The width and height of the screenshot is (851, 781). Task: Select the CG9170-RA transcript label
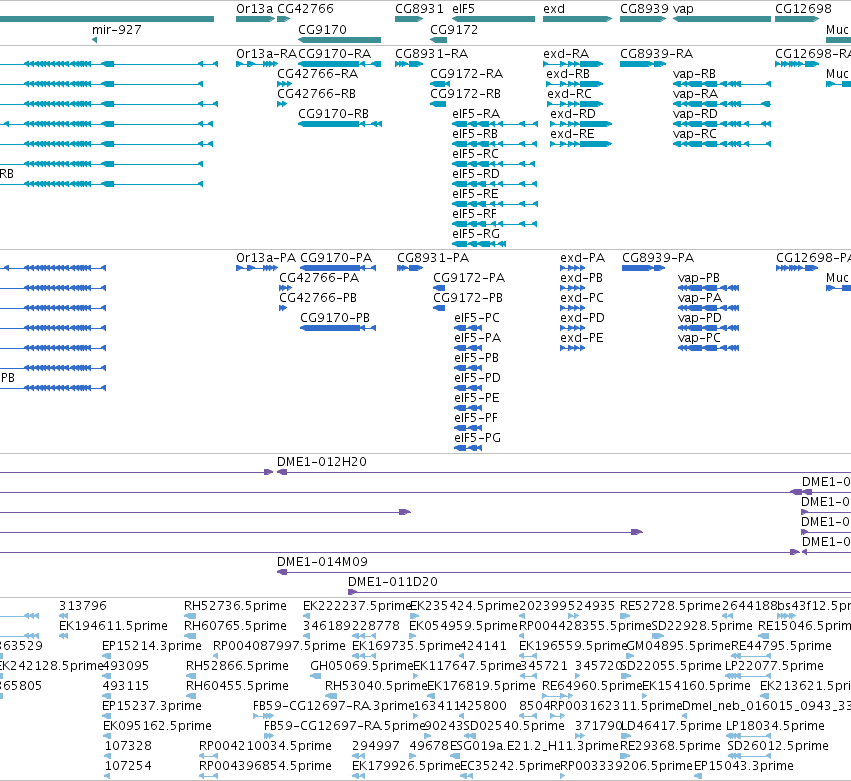coord(335,54)
